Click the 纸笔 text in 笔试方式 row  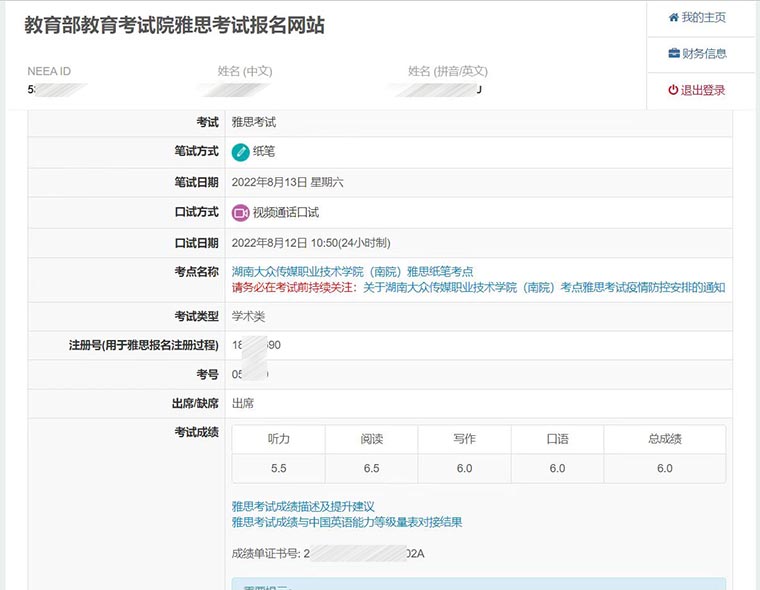(264, 152)
